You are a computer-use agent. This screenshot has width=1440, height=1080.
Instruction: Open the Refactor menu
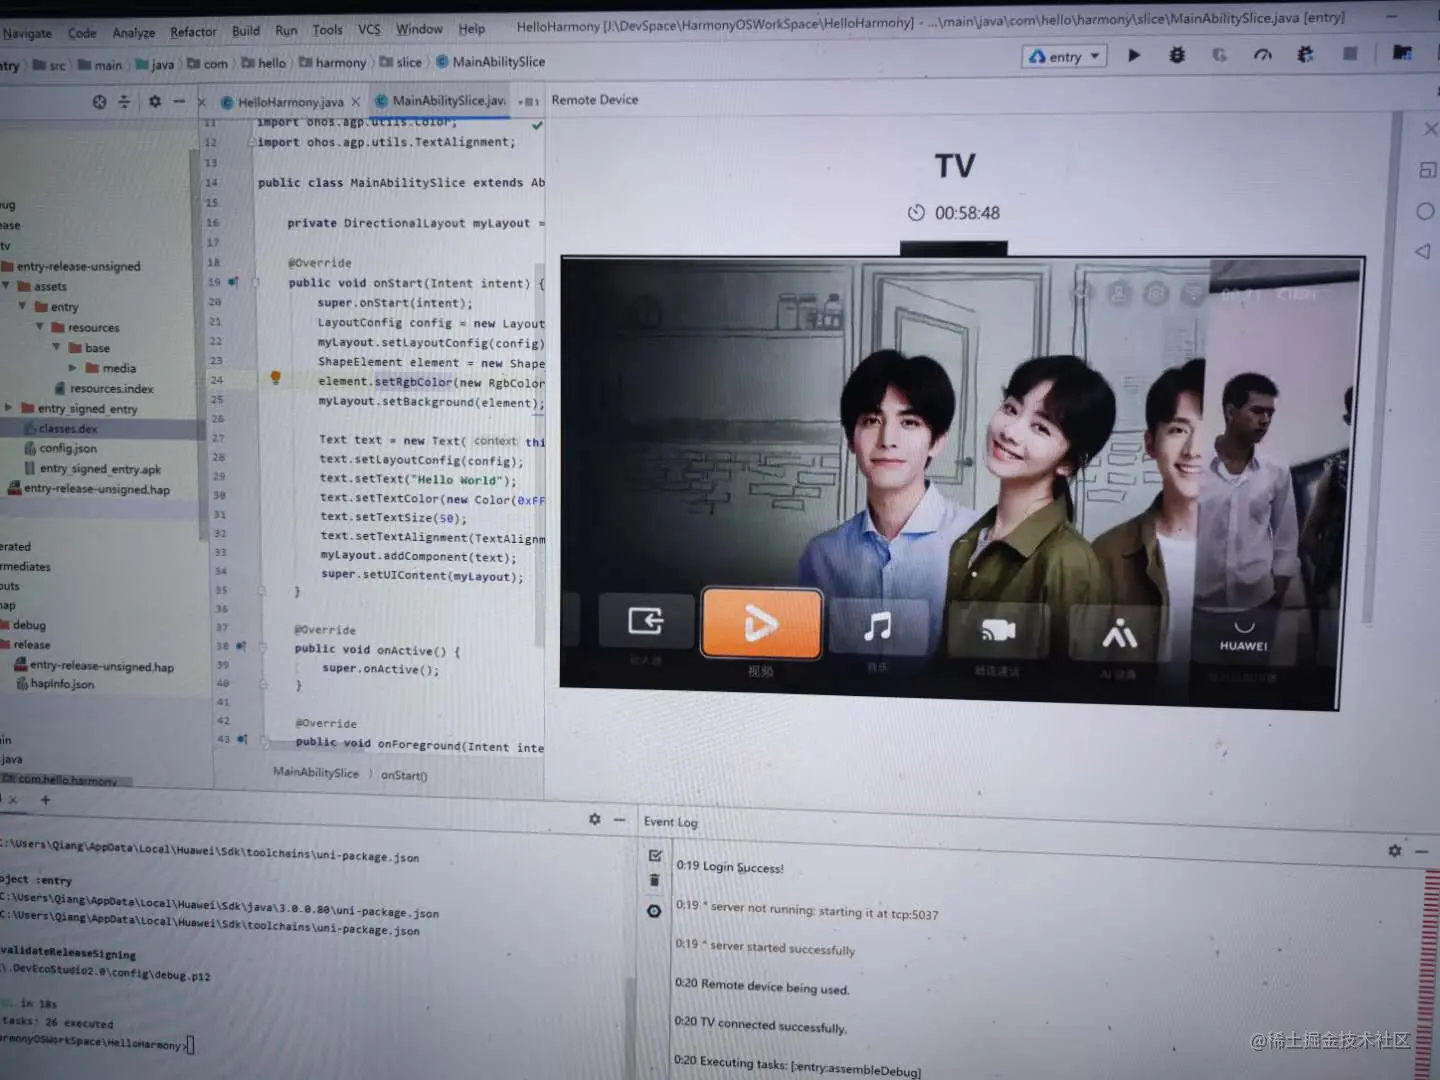click(193, 32)
